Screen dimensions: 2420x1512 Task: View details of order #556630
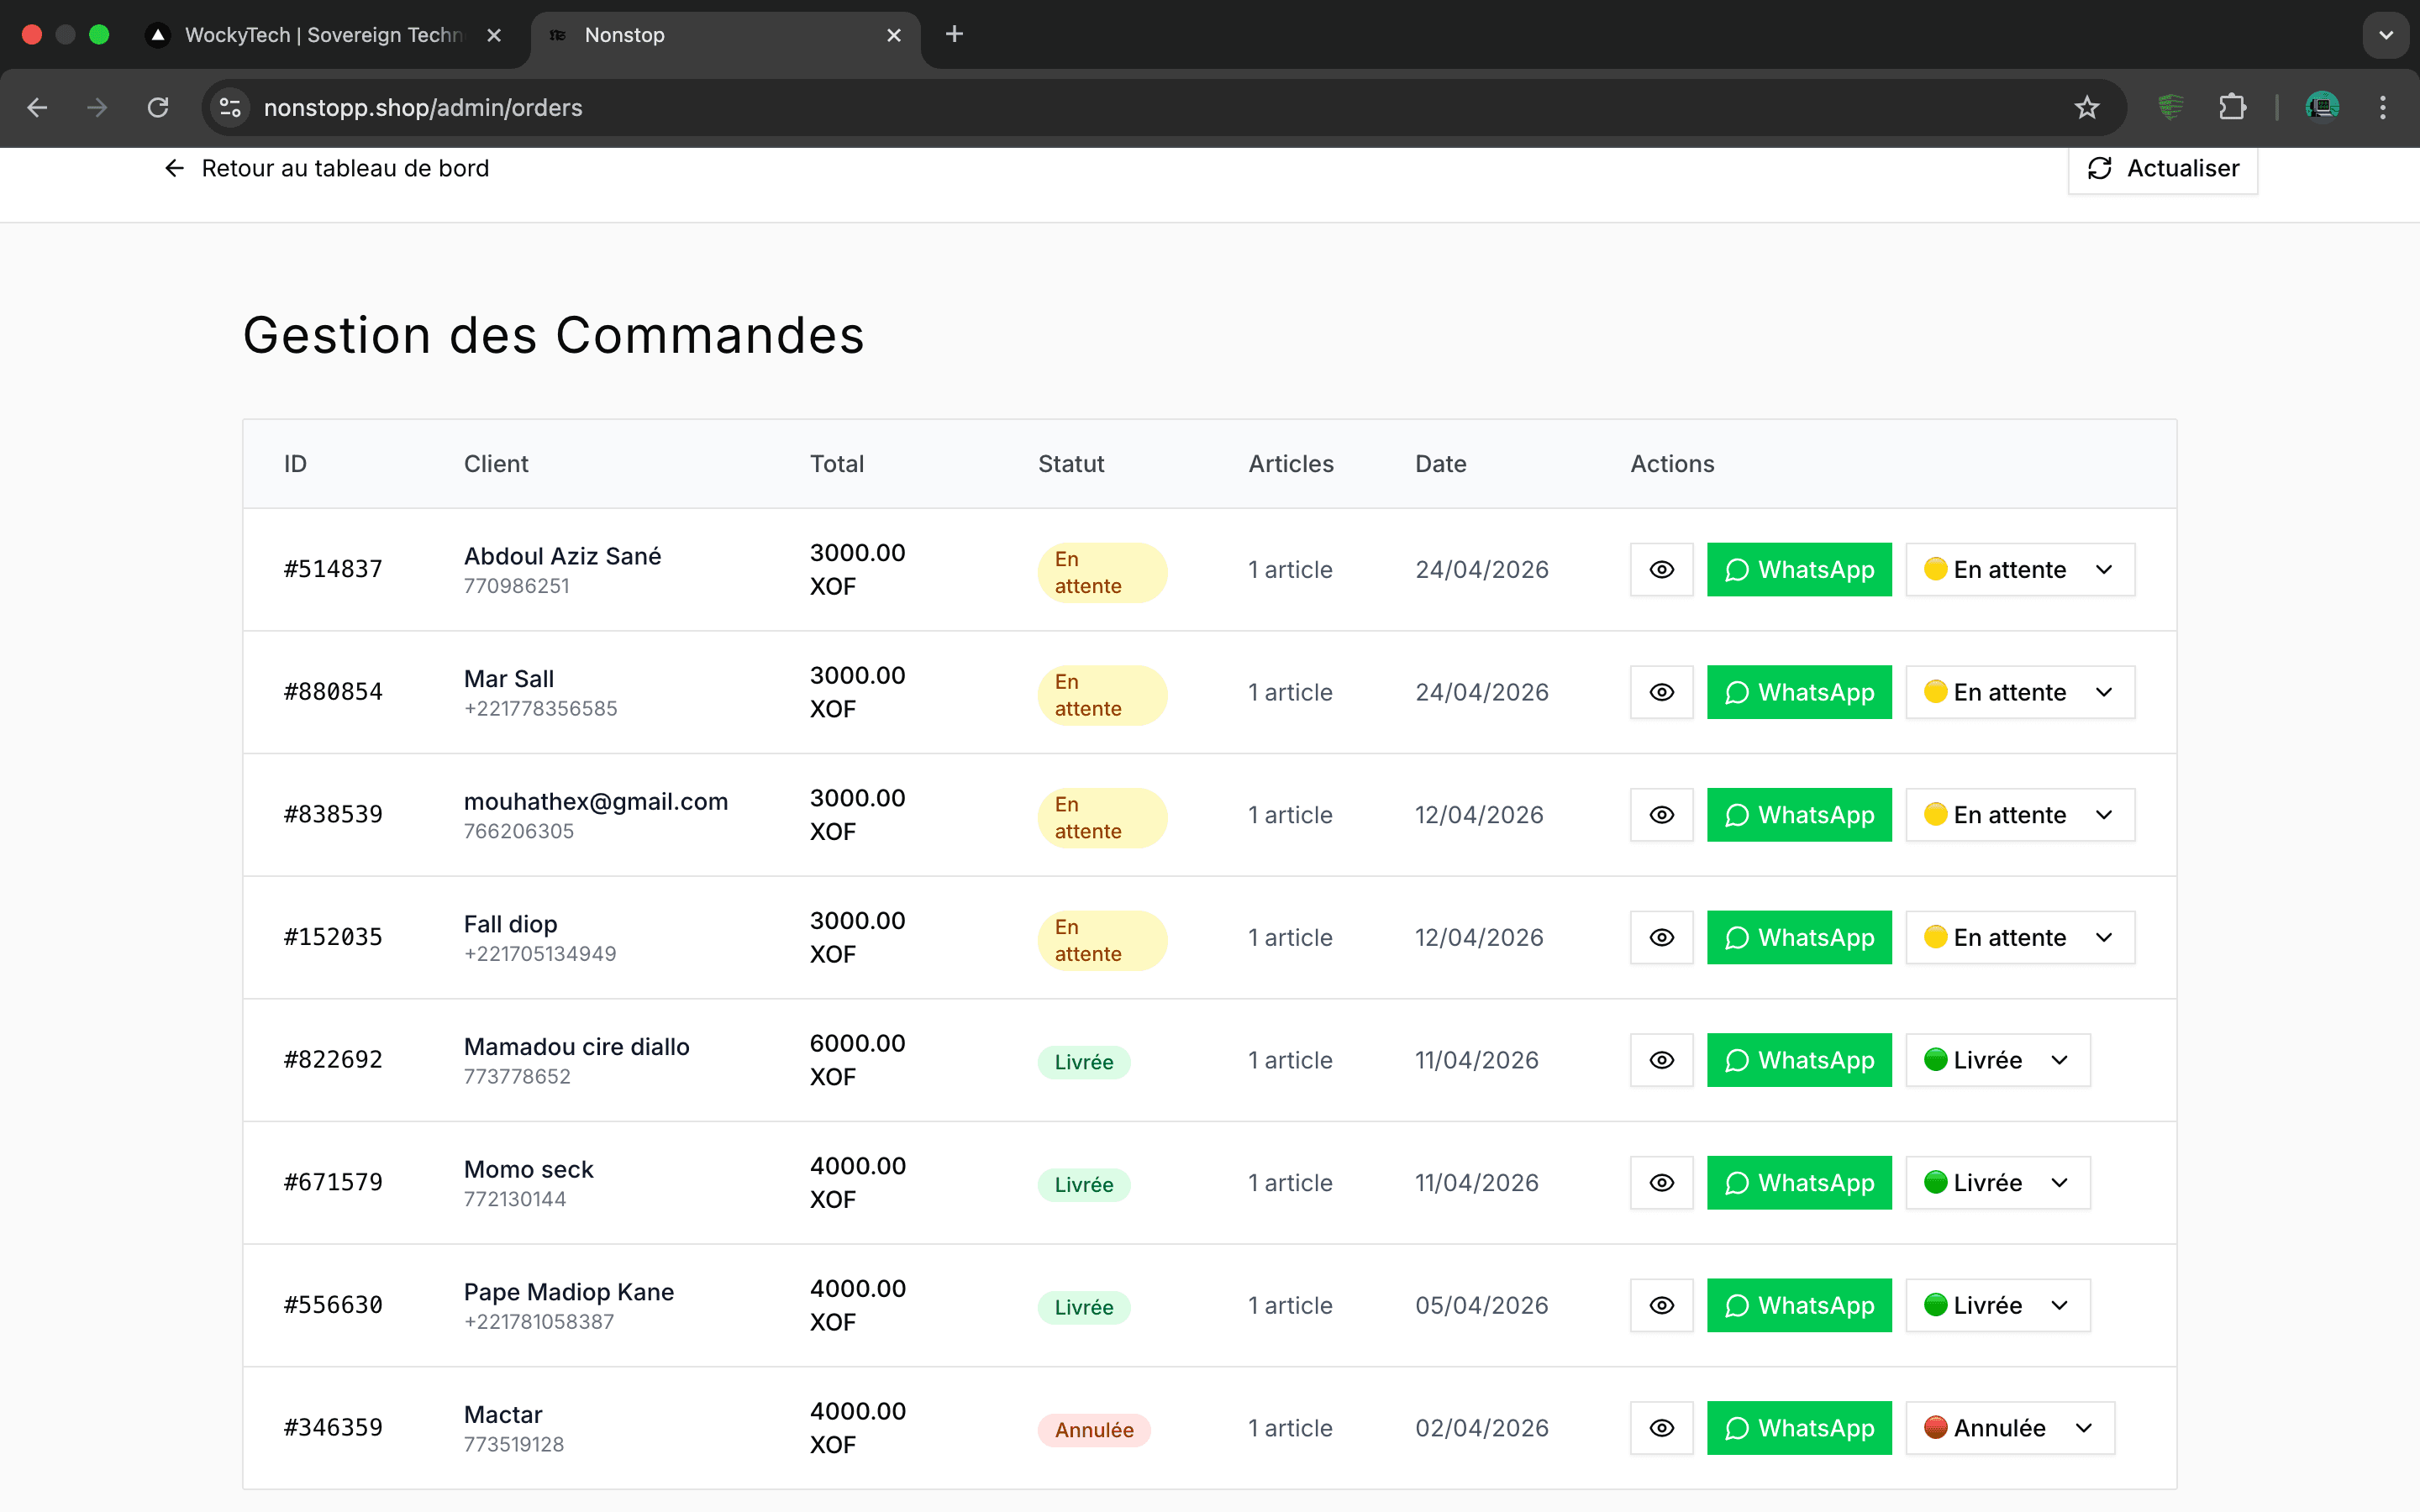click(1661, 1305)
